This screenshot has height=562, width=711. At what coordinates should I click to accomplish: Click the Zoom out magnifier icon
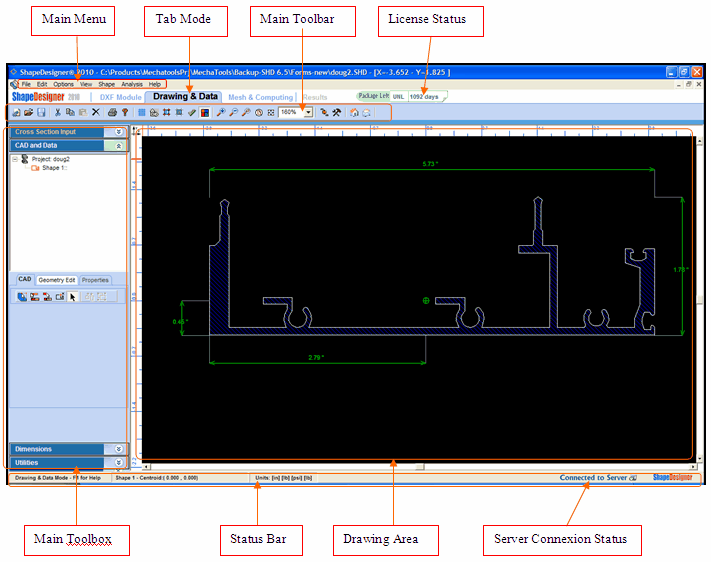click(234, 112)
